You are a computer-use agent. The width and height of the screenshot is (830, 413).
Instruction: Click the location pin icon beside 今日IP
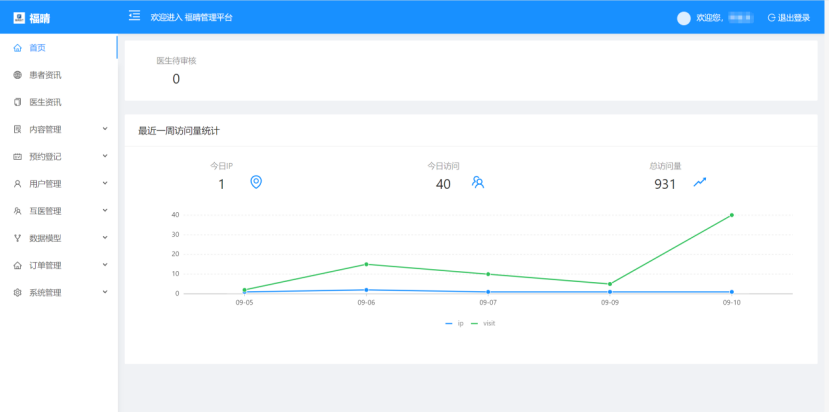click(x=256, y=182)
